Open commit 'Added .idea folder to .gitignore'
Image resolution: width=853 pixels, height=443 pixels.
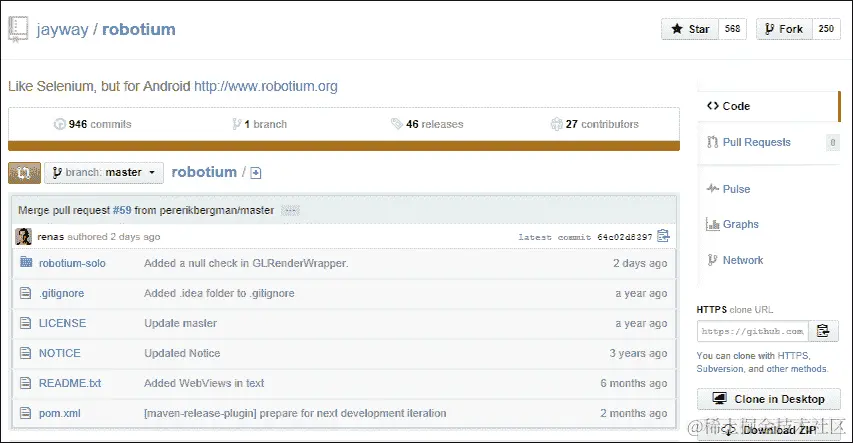coord(219,293)
